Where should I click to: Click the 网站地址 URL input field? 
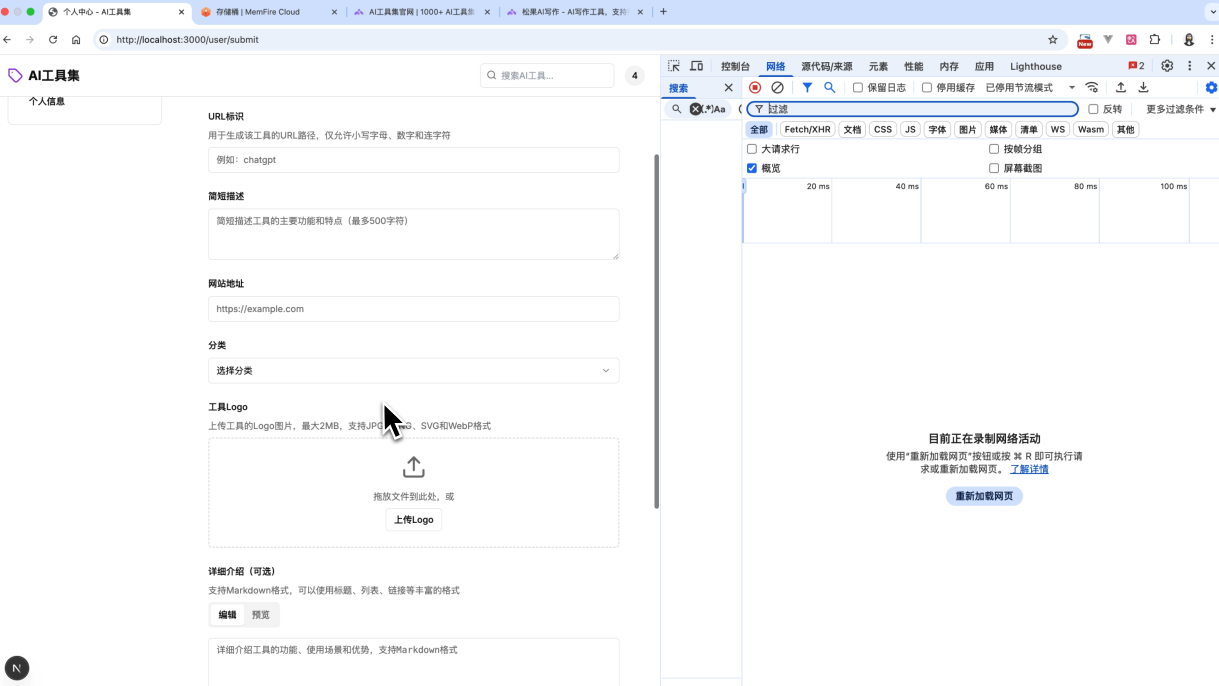click(413, 309)
